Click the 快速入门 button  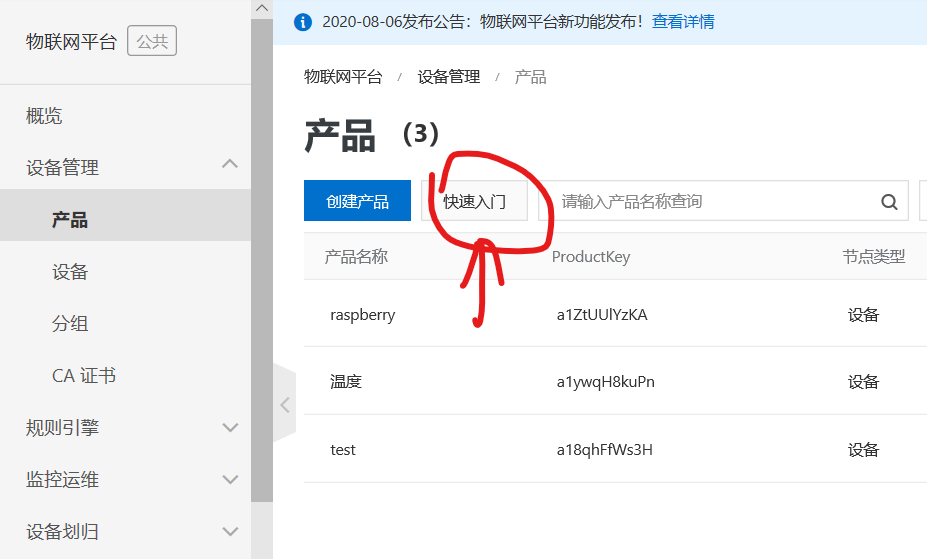pos(474,201)
